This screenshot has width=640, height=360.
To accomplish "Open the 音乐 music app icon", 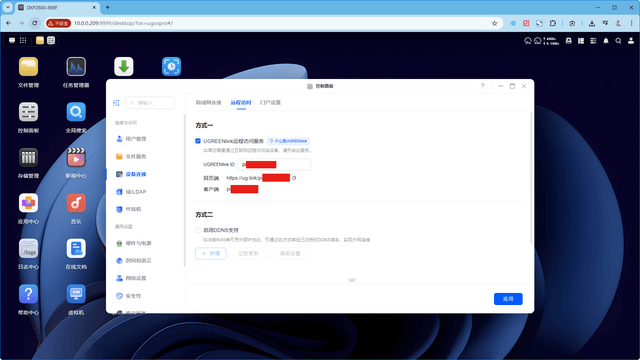I will coord(76,203).
